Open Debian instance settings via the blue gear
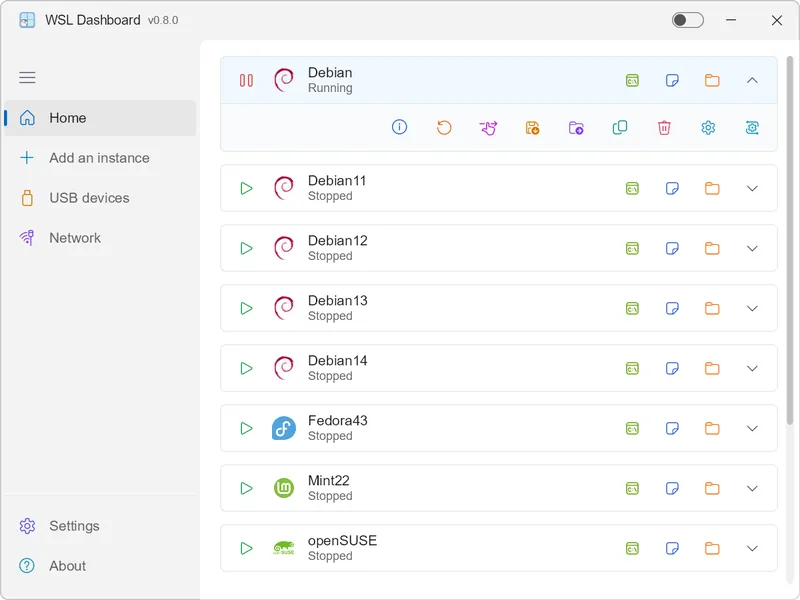Screen dimensions: 800x600 708,128
